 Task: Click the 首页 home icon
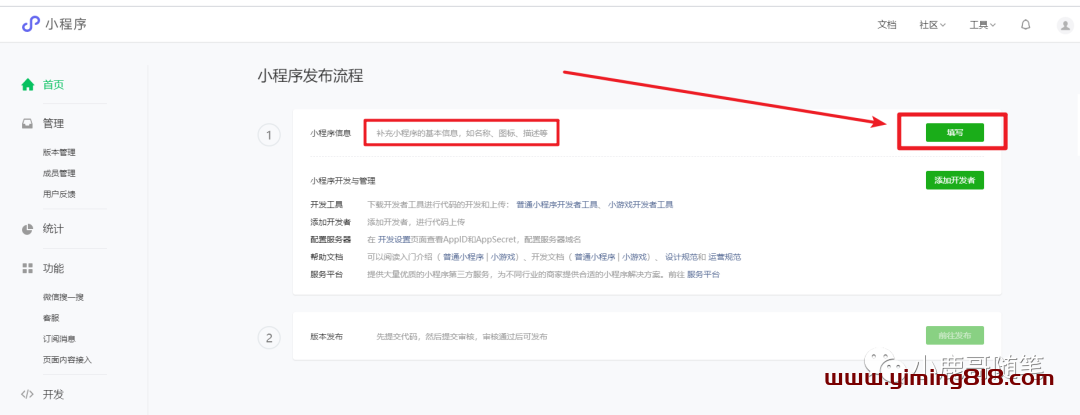(x=28, y=85)
